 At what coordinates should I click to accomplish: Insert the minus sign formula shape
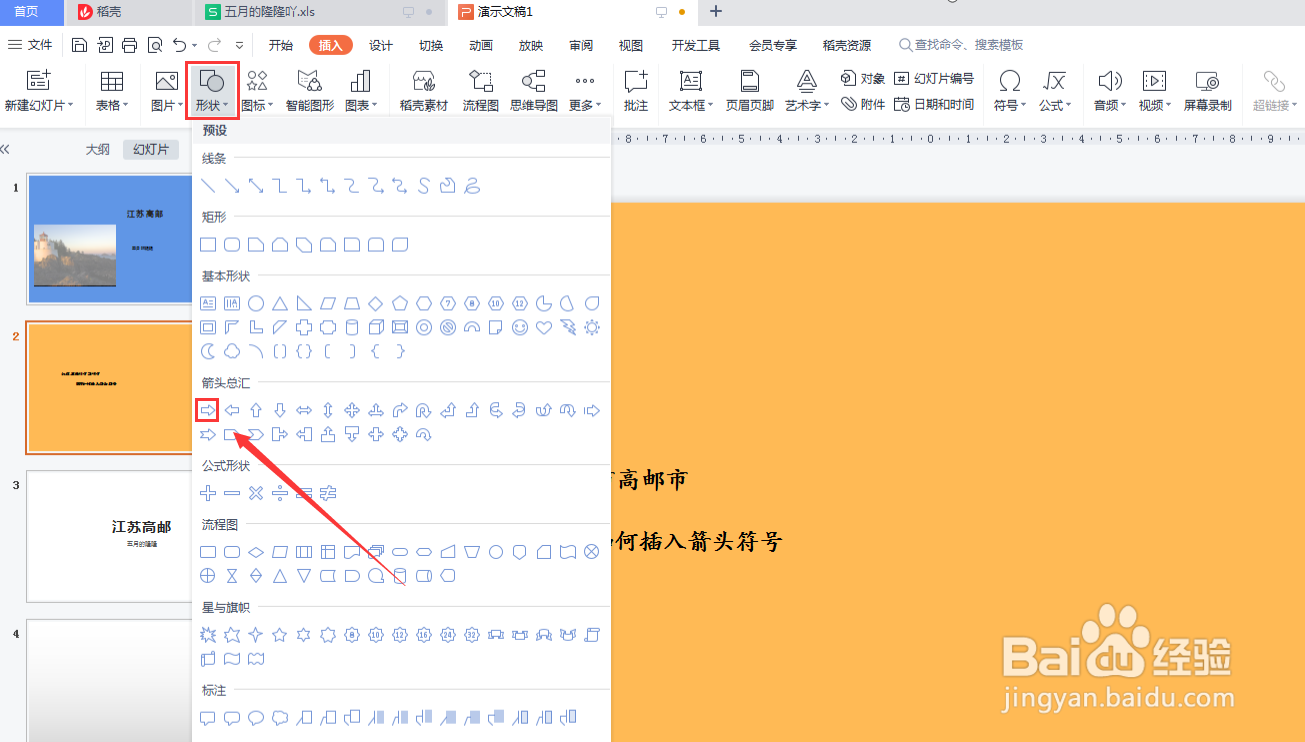pos(232,493)
